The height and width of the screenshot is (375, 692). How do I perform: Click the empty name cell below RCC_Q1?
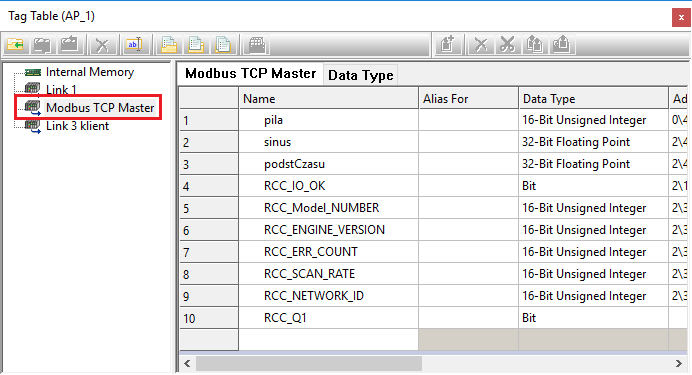[328, 340]
